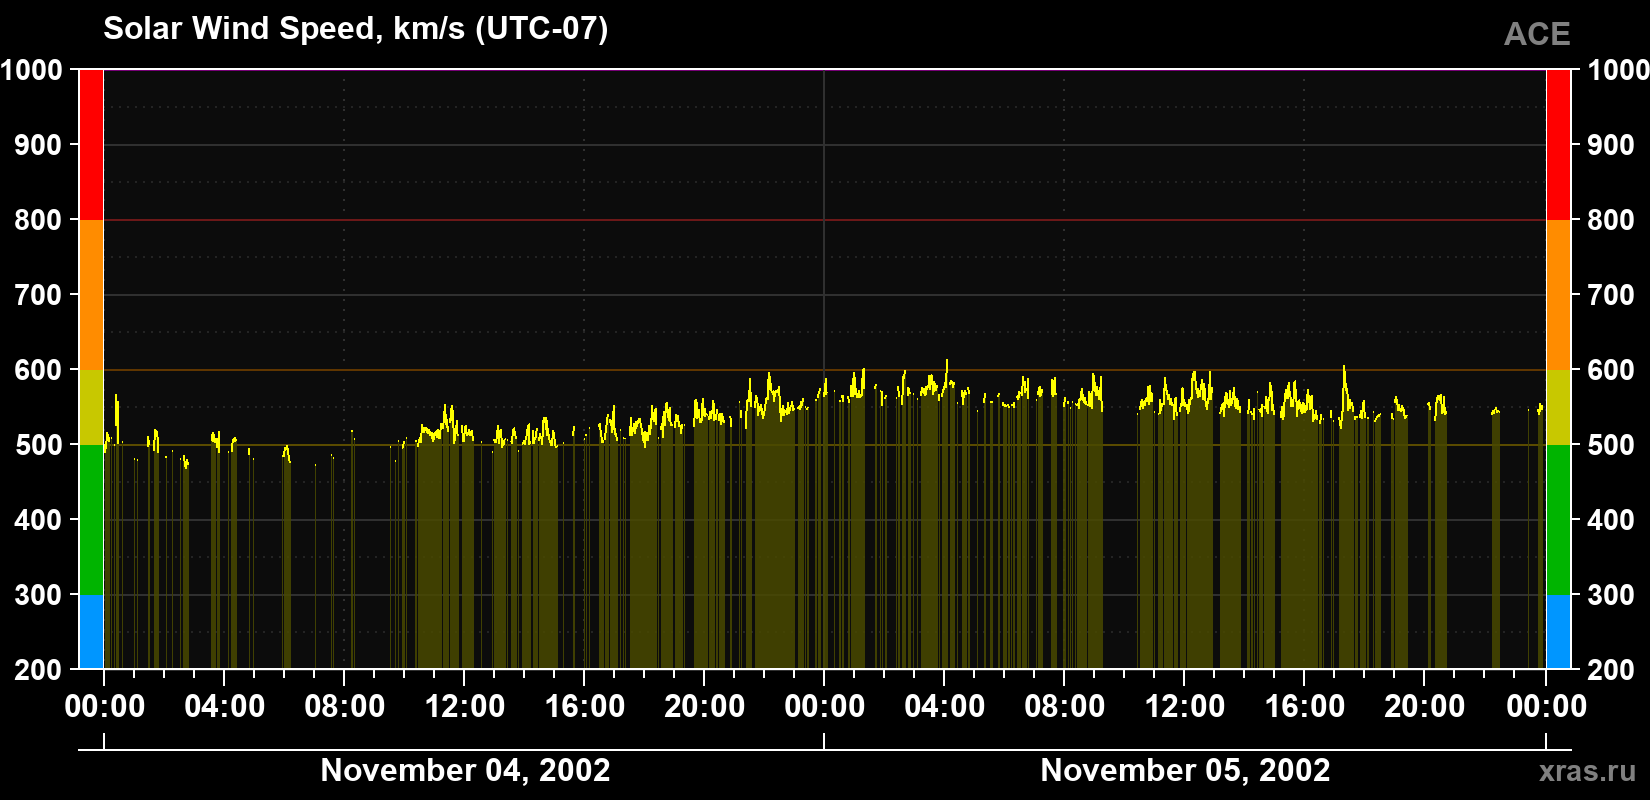Click the 20:00 tick label for November 04
Image resolution: width=1650 pixels, height=800 pixels.
705,707
